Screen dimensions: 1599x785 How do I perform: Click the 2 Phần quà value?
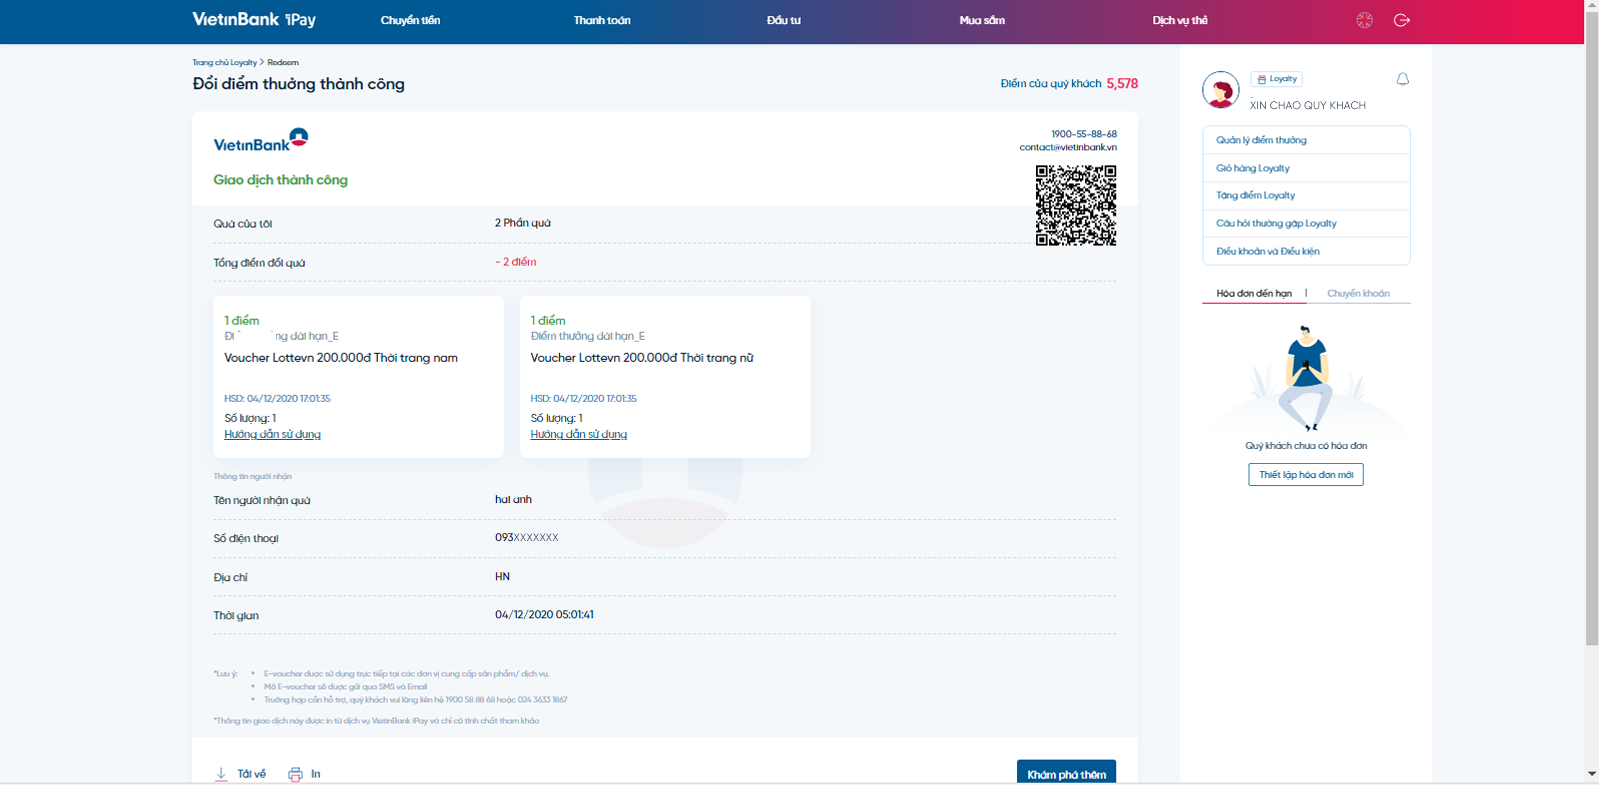(x=523, y=223)
